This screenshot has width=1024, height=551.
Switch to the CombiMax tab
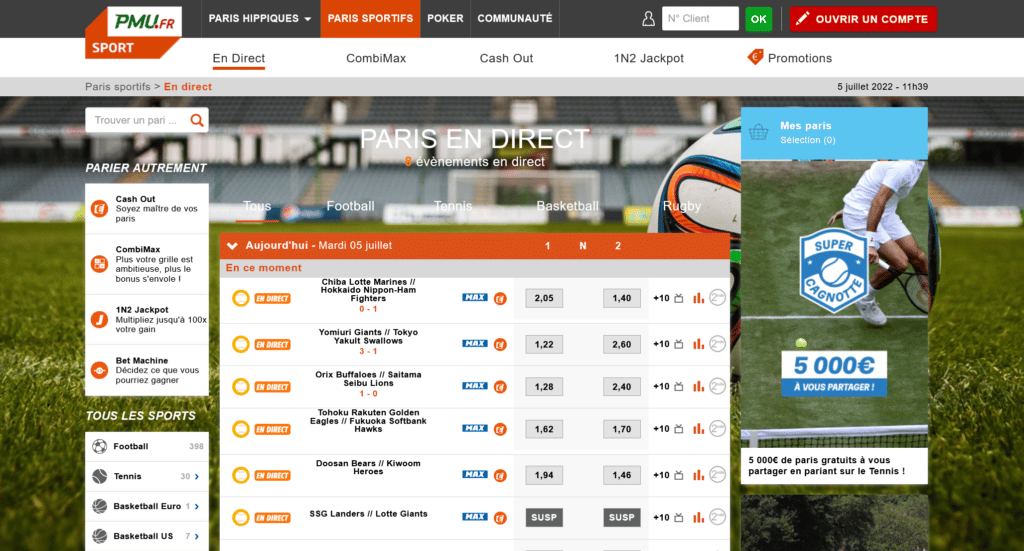coord(376,58)
